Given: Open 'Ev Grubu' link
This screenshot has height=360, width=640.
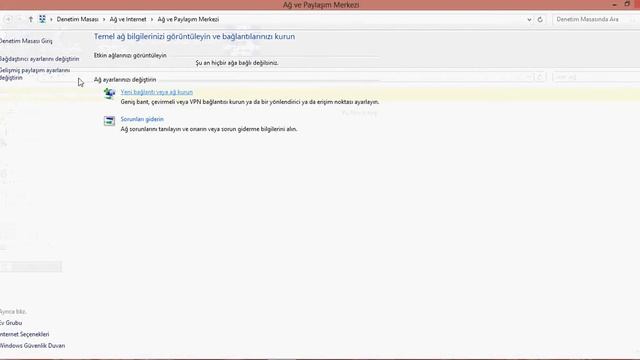Looking at the screenshot, I should pyautogui.click(x=11, y=323).
